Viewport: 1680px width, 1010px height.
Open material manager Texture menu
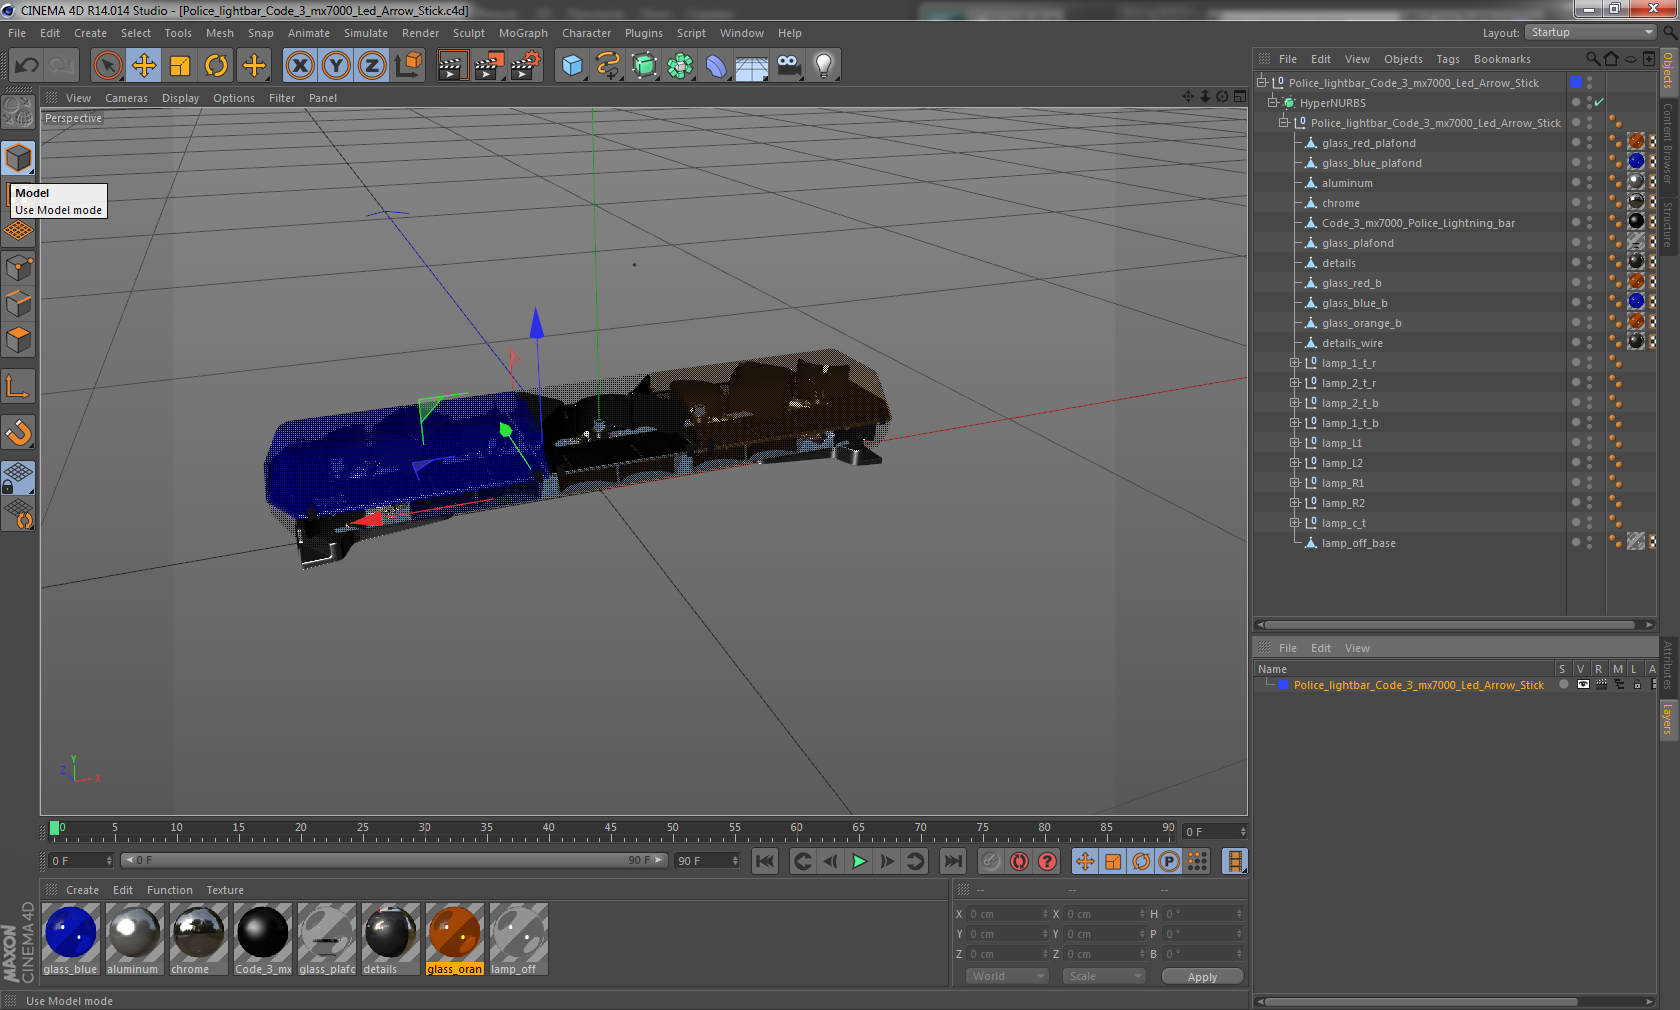tap(225, 890)
